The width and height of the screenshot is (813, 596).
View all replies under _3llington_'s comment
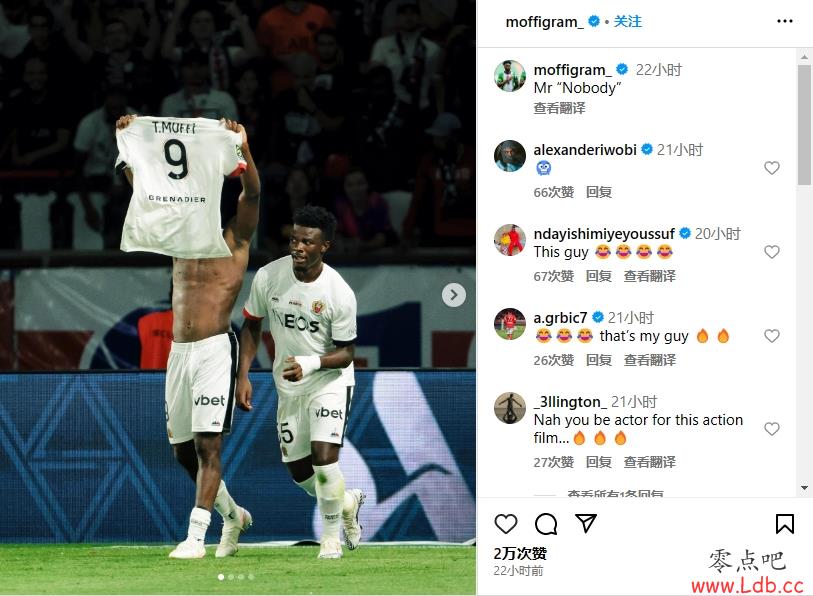(x=615, y=493)
